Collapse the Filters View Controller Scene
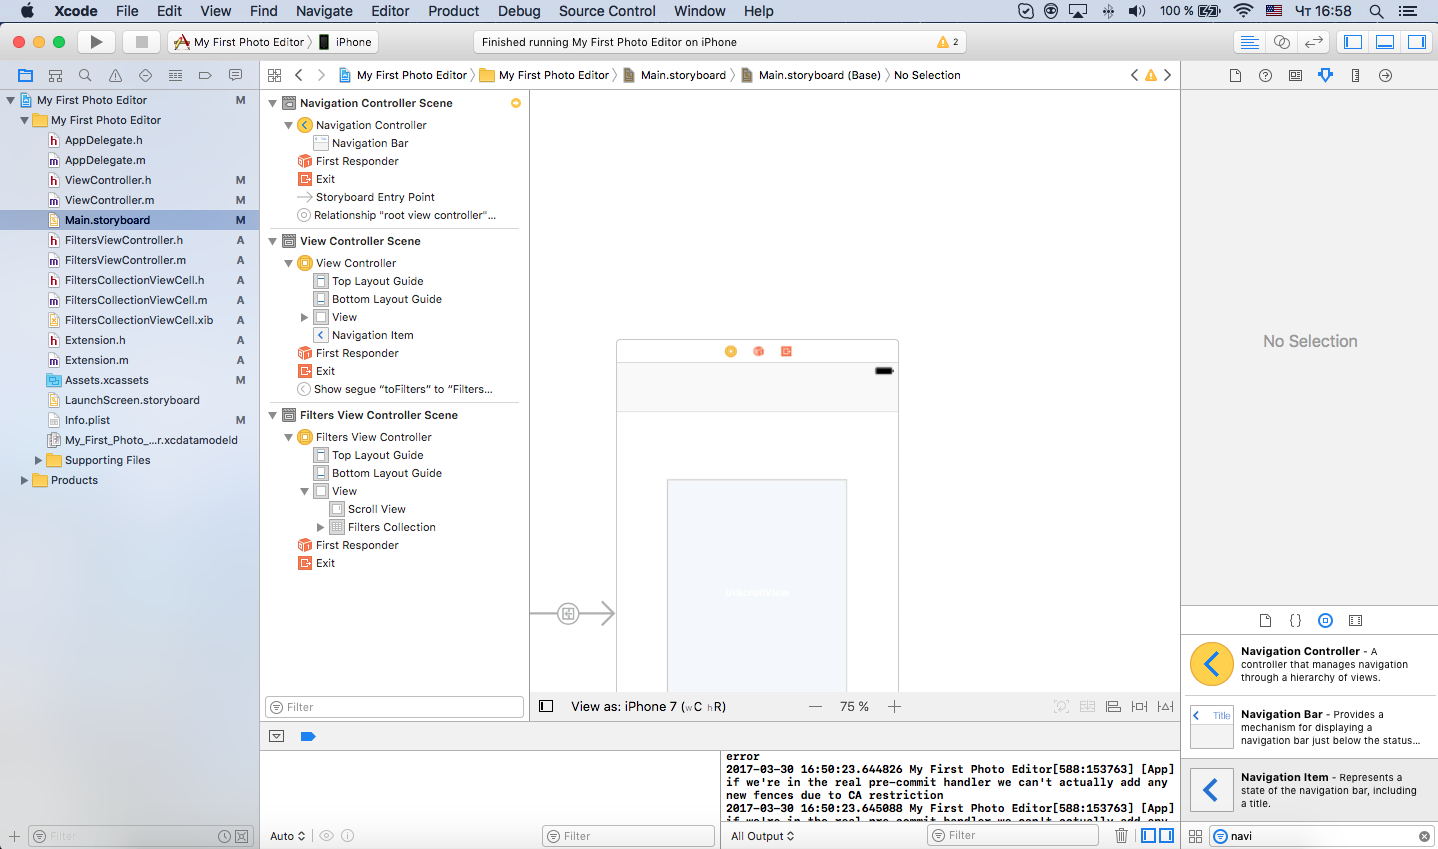The height and width of the screenshot is (849, 1438). (273, 415)
